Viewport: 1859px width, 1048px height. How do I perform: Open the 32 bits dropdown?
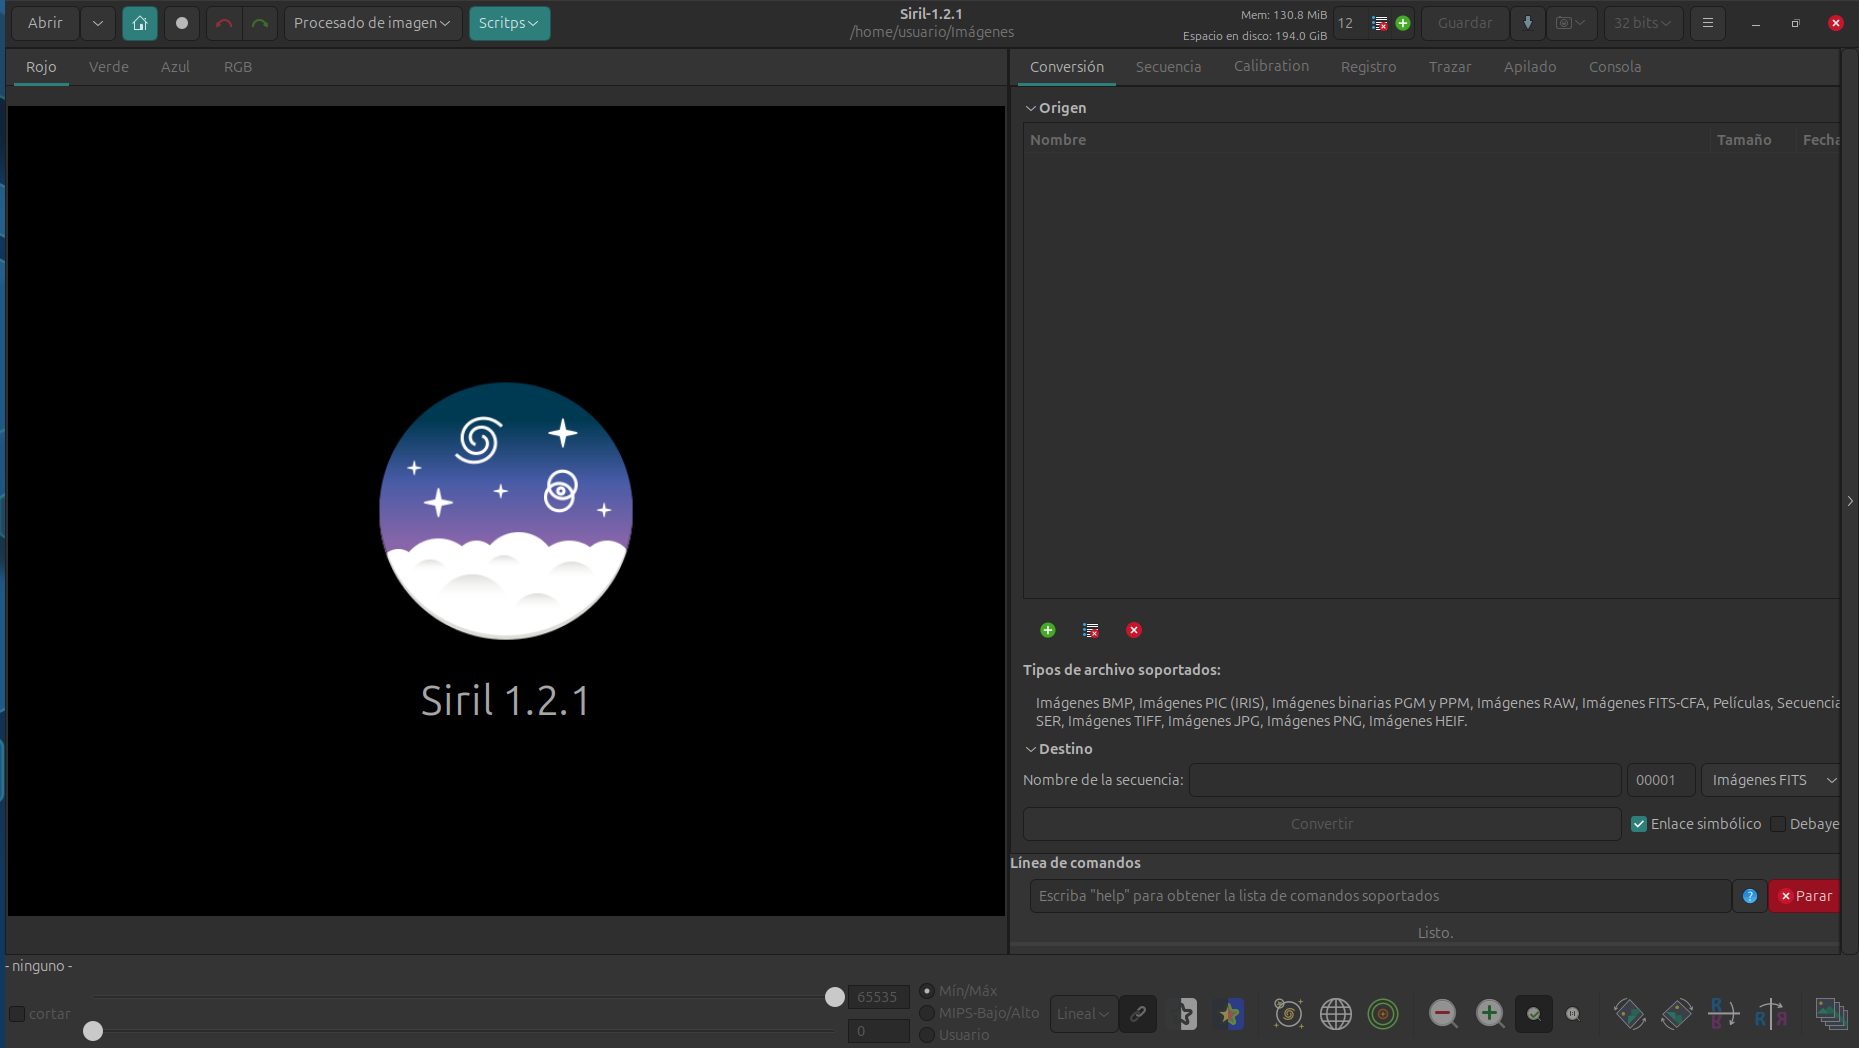(x=1643, y=23)
